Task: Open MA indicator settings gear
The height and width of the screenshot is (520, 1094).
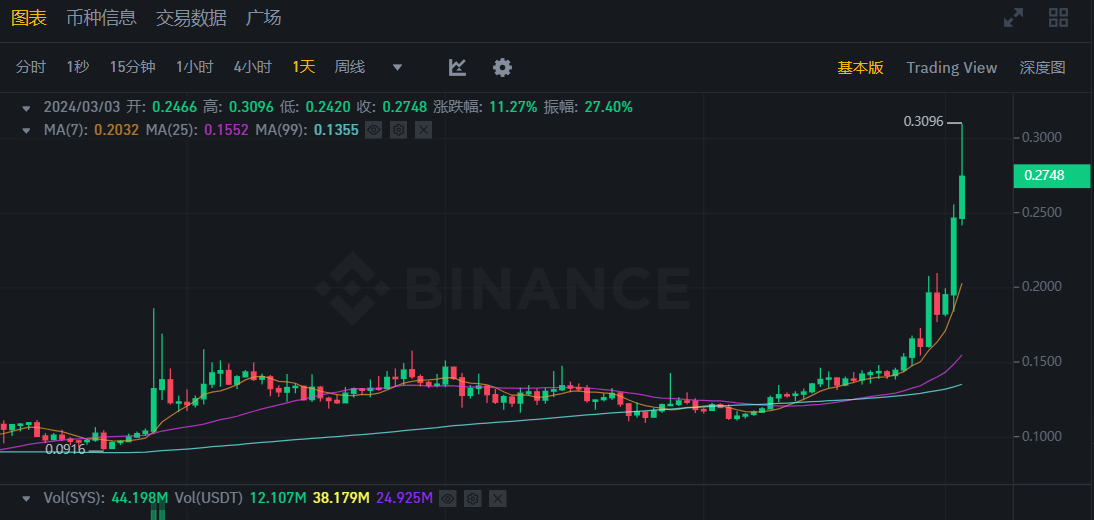Action: (x=398, y=130)
